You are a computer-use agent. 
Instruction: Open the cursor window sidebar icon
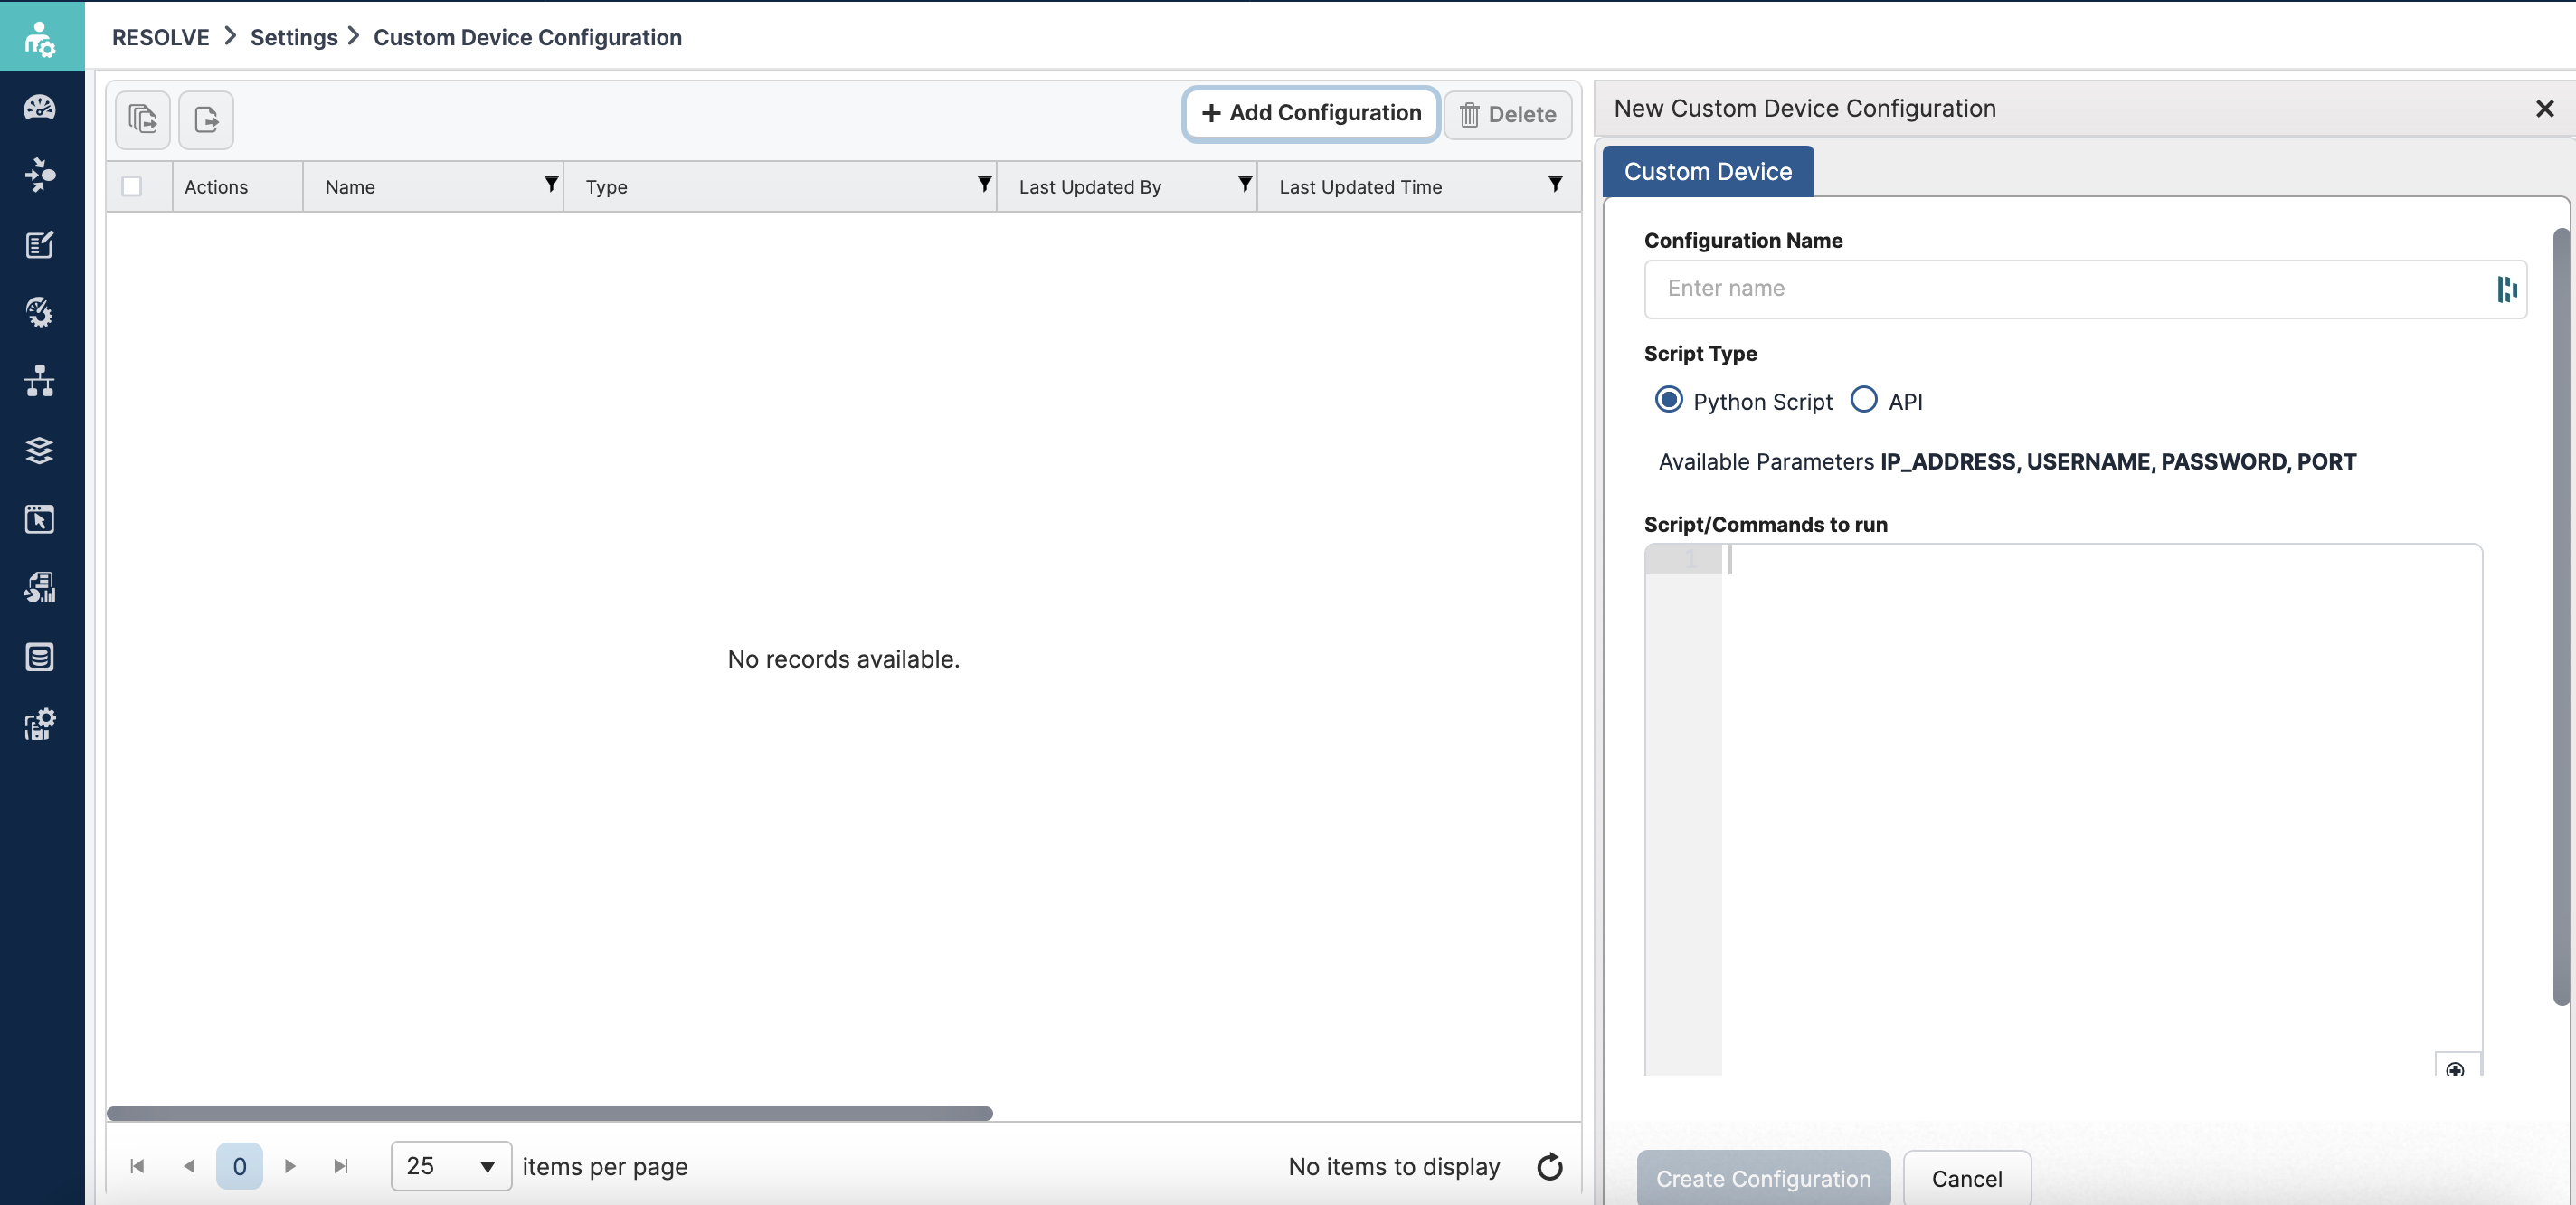tap(40, 519)
